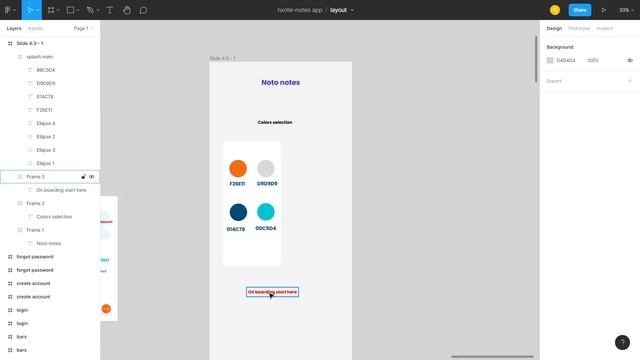Open the help question mark button
This screenshot has width=640, height=360.
622,342
